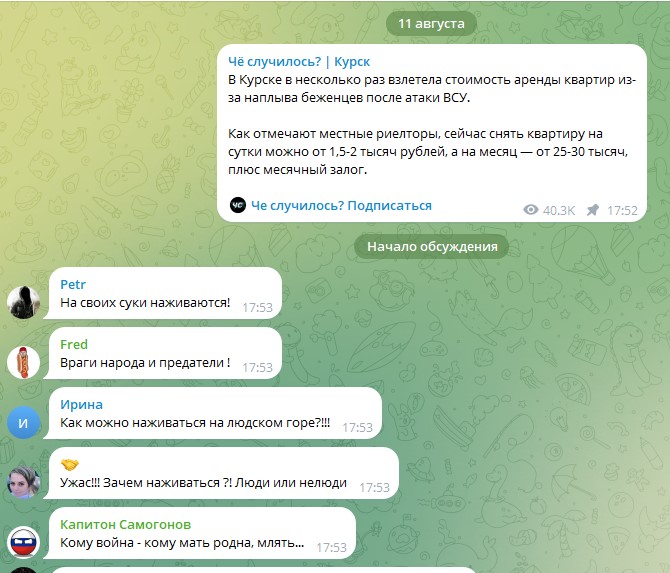Open Ирина's blue «И» avatar
This screenshot has width=670, height=573.
coord(24,423)
